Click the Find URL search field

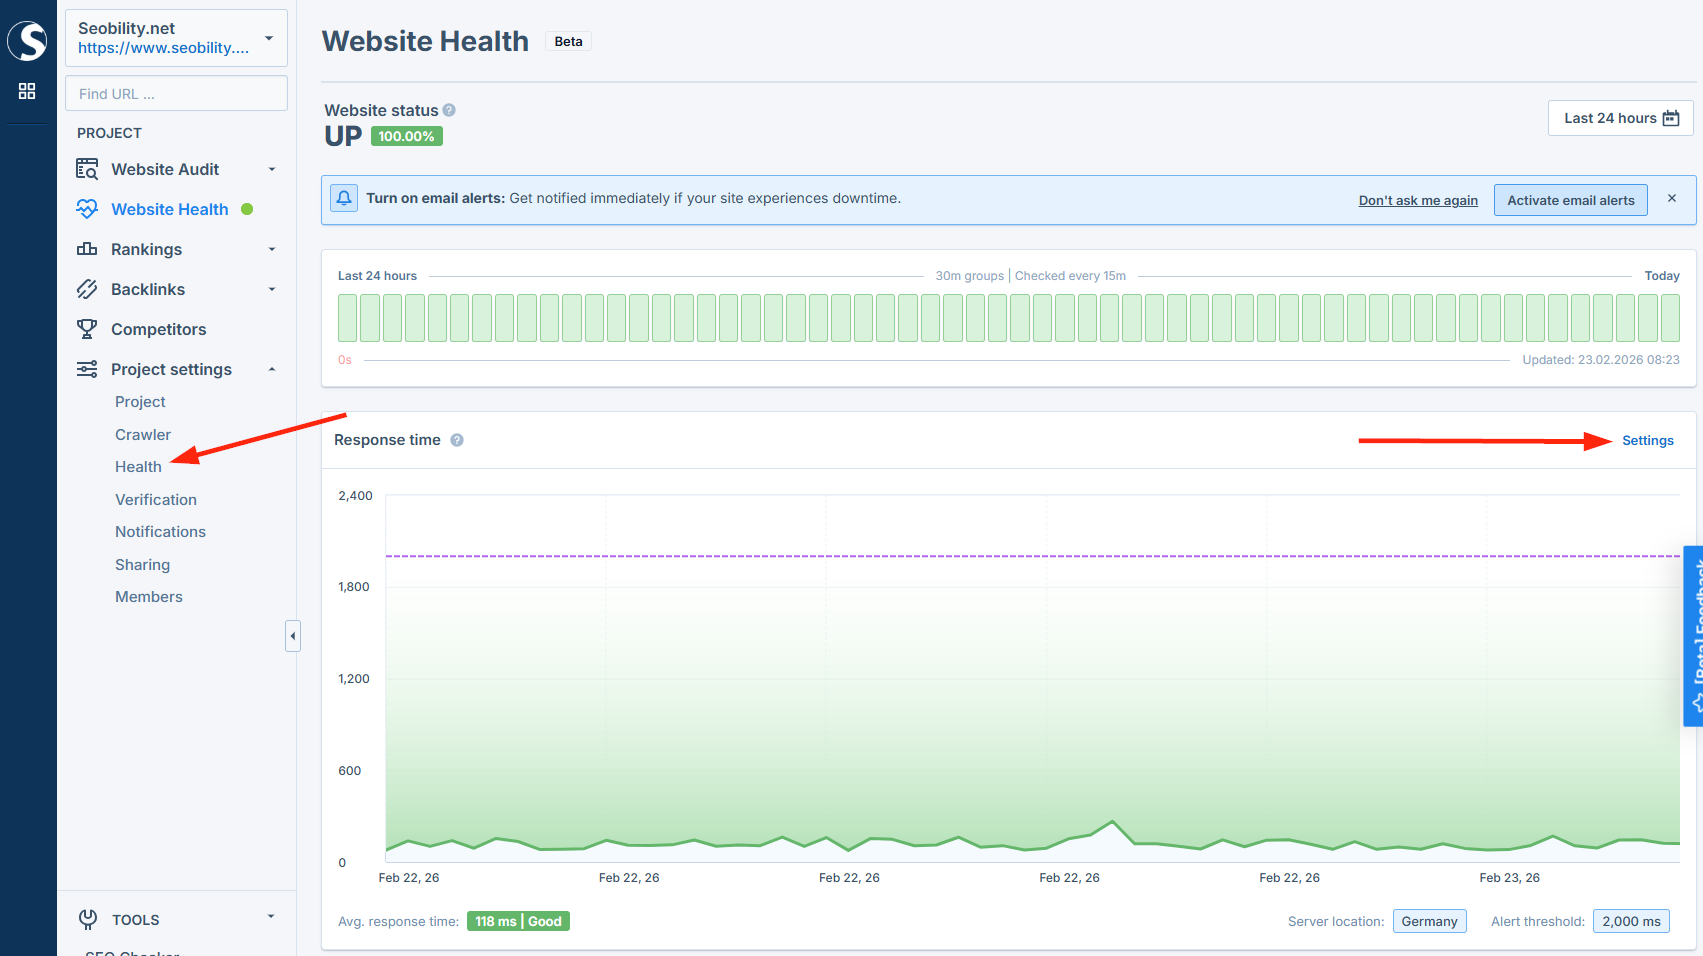(176, 93)
